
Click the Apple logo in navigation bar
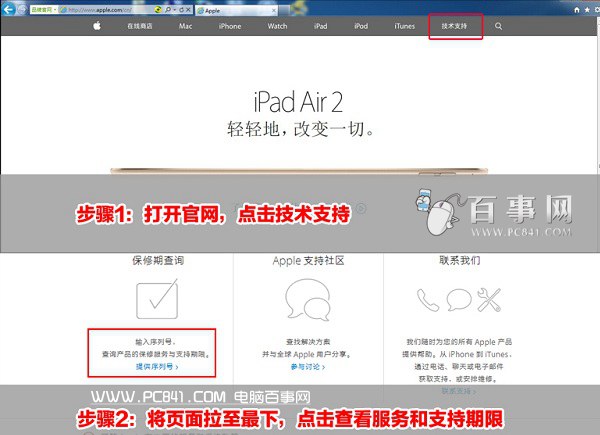[97, 26]
